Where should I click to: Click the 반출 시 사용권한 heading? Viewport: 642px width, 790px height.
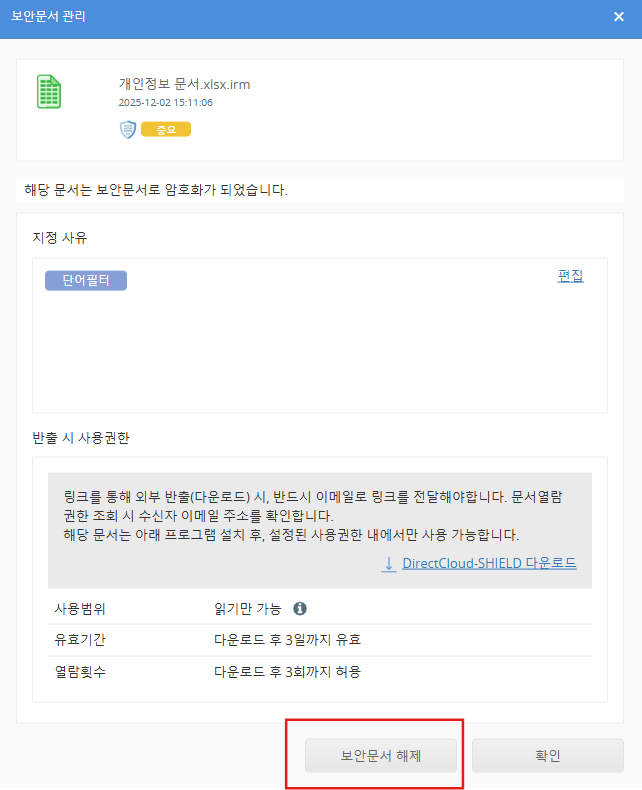coord(81,437)
